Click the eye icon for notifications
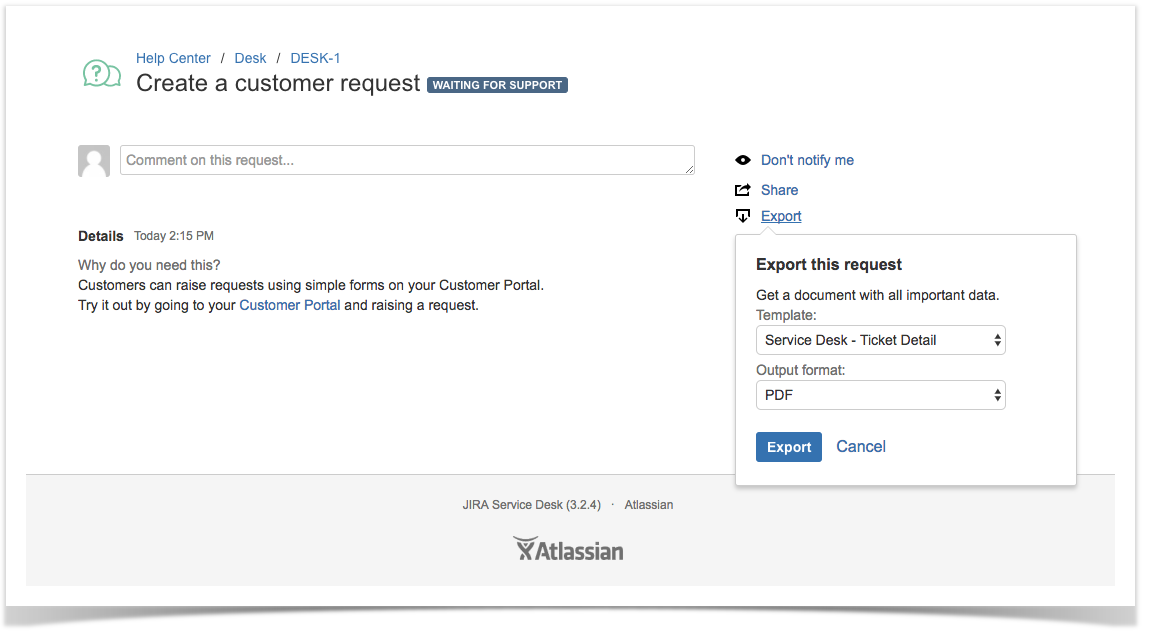 click(x=742, y=160)
